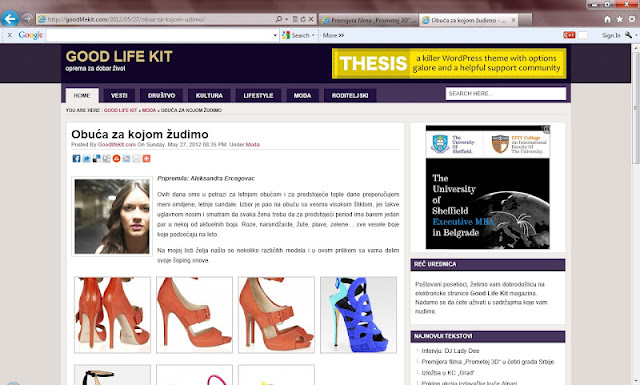Click the Moda category link under title
Screen dimensions: 640x385
(253, 145)
